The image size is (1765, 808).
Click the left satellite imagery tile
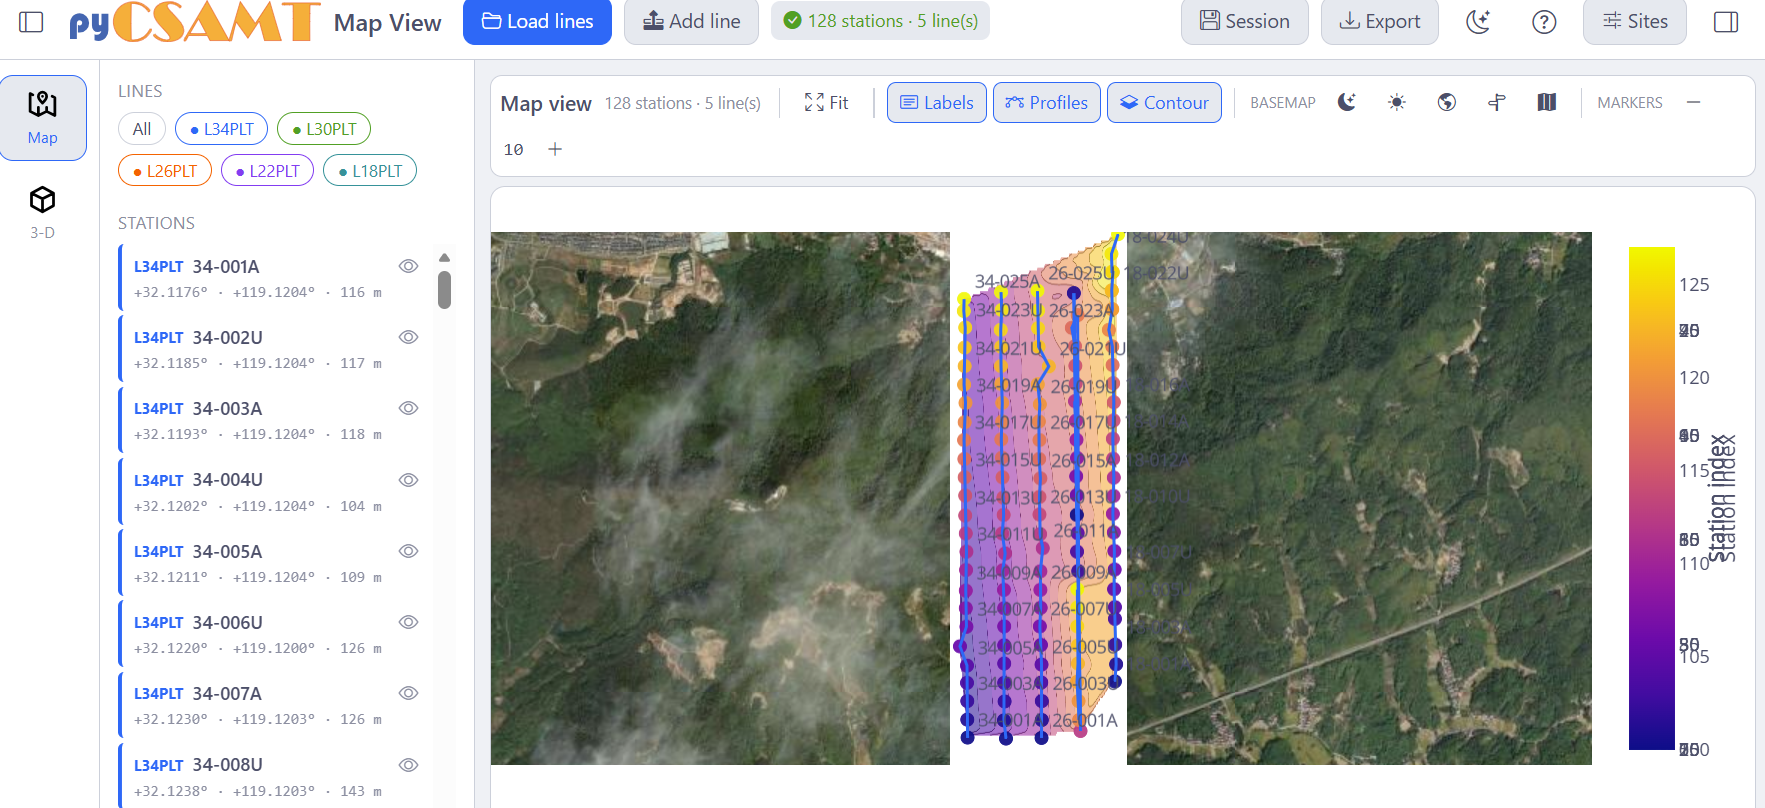[x=720, y=498]
